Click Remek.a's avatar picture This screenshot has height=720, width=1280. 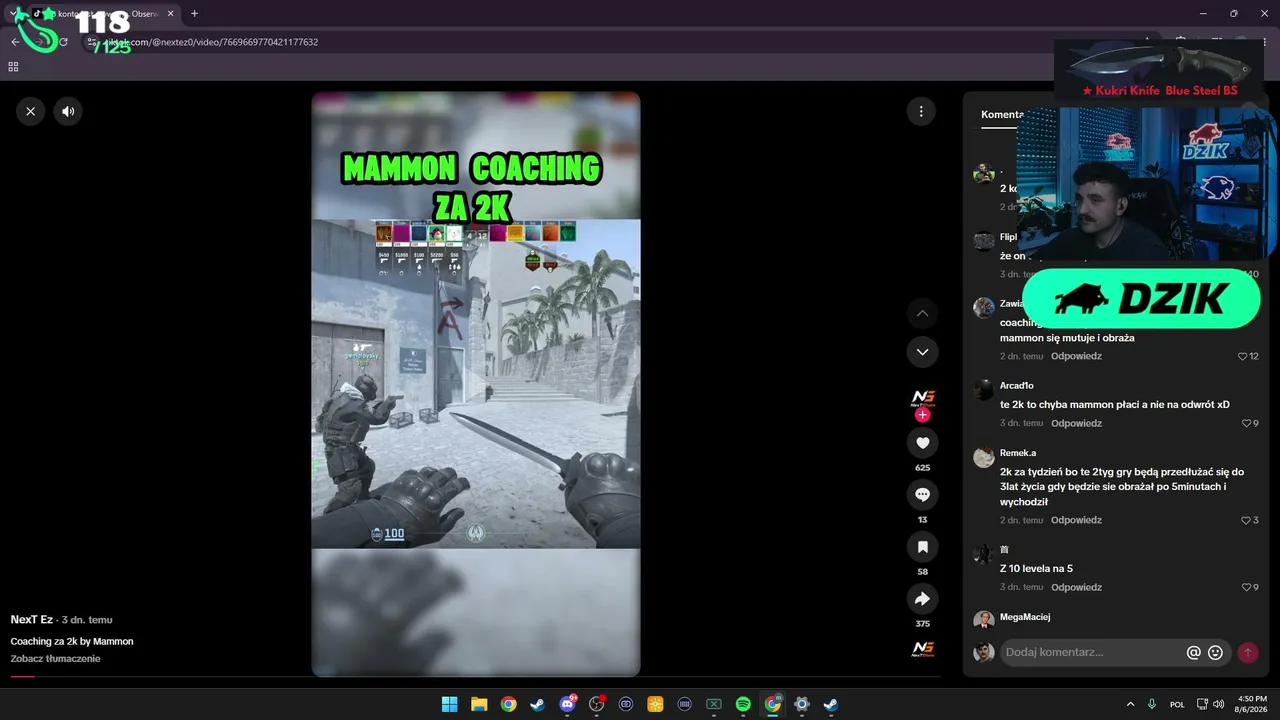coord(984,457)
